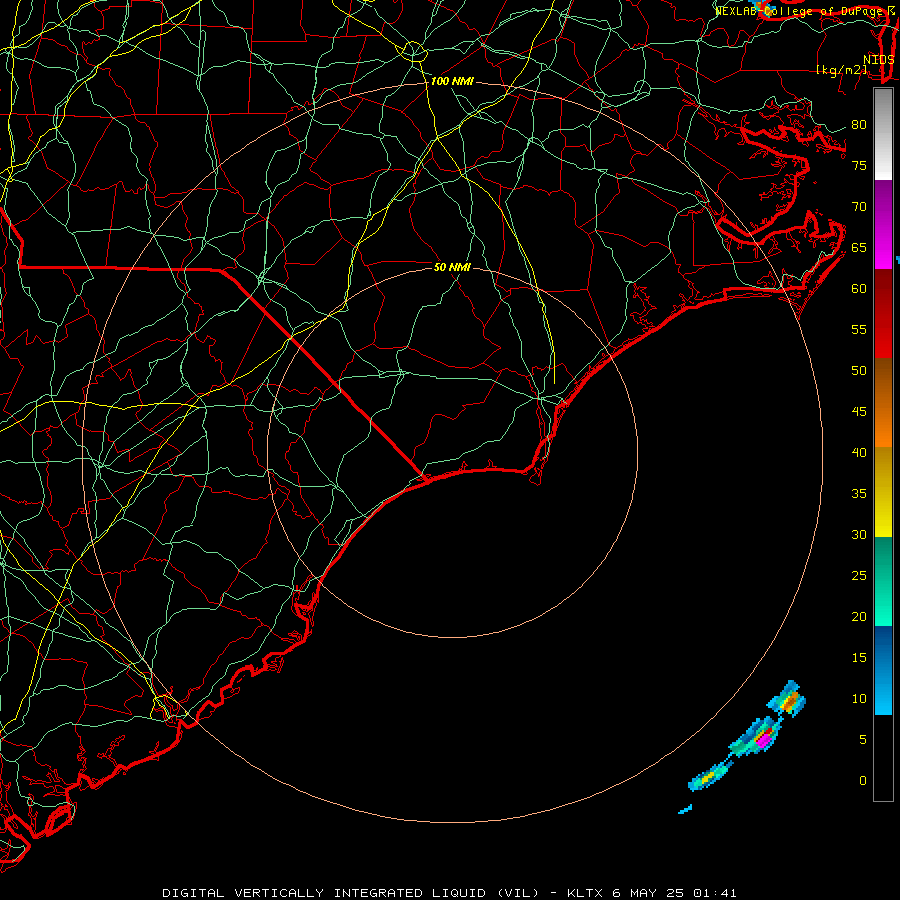Viewport: 900px width, 900px height.
Task: Click the 50 value on the VIL scale
Action: [x=859, y=371]
